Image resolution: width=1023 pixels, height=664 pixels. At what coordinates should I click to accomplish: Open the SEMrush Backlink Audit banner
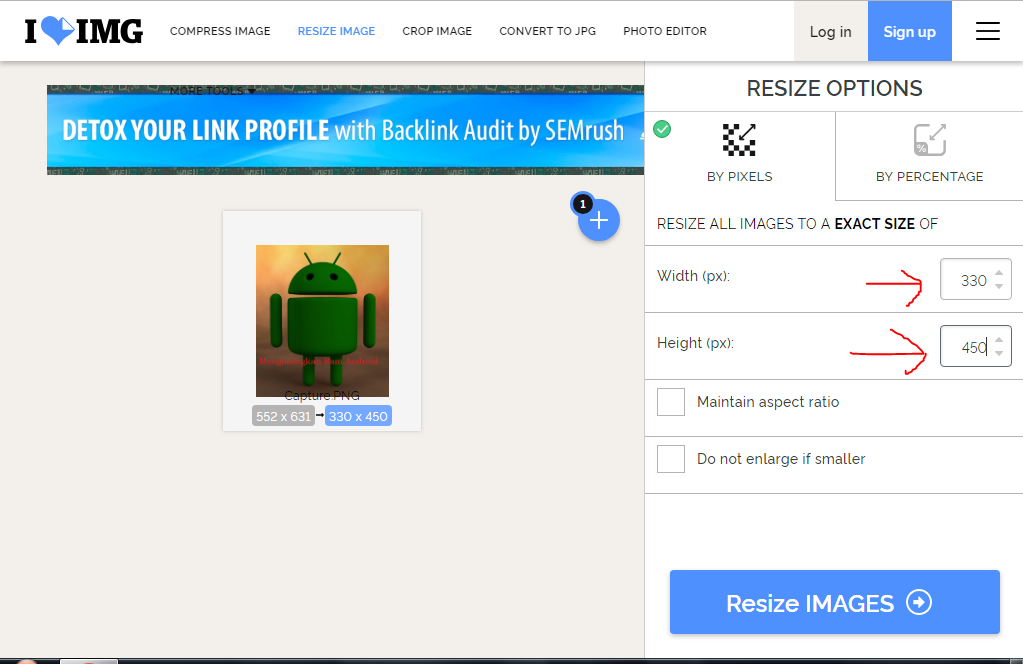point(345,130)
